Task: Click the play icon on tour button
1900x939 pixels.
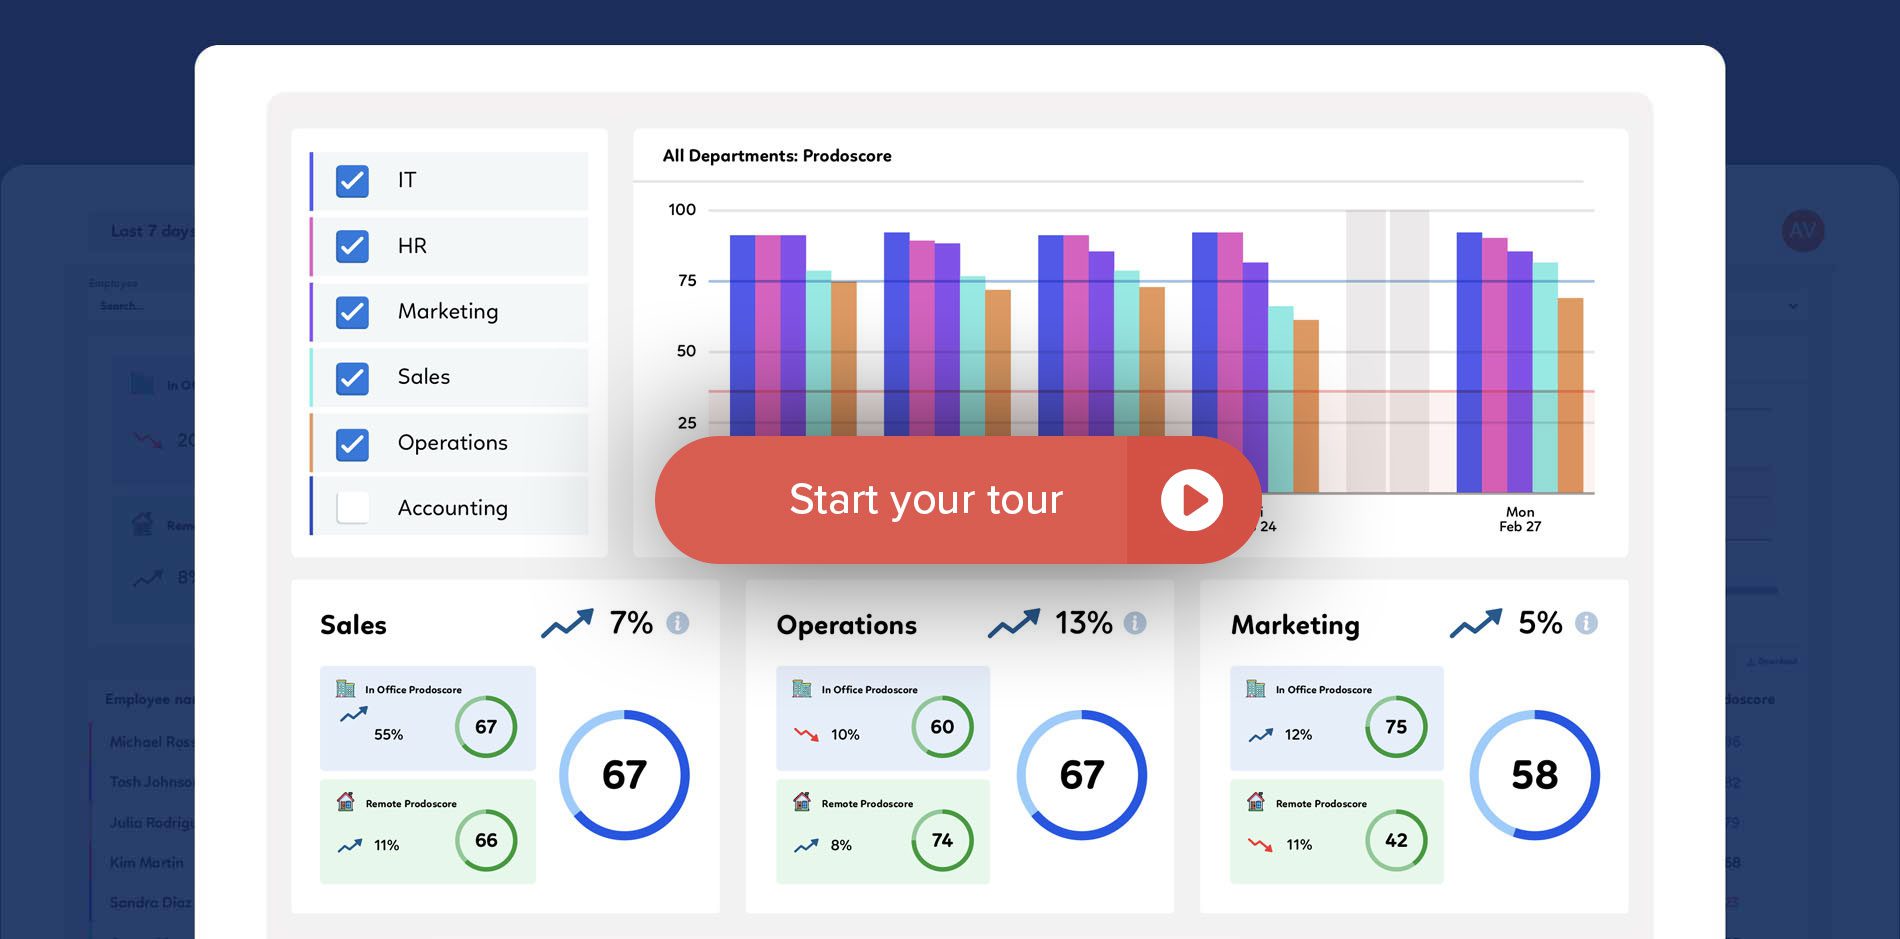Action: (1192, 499)
